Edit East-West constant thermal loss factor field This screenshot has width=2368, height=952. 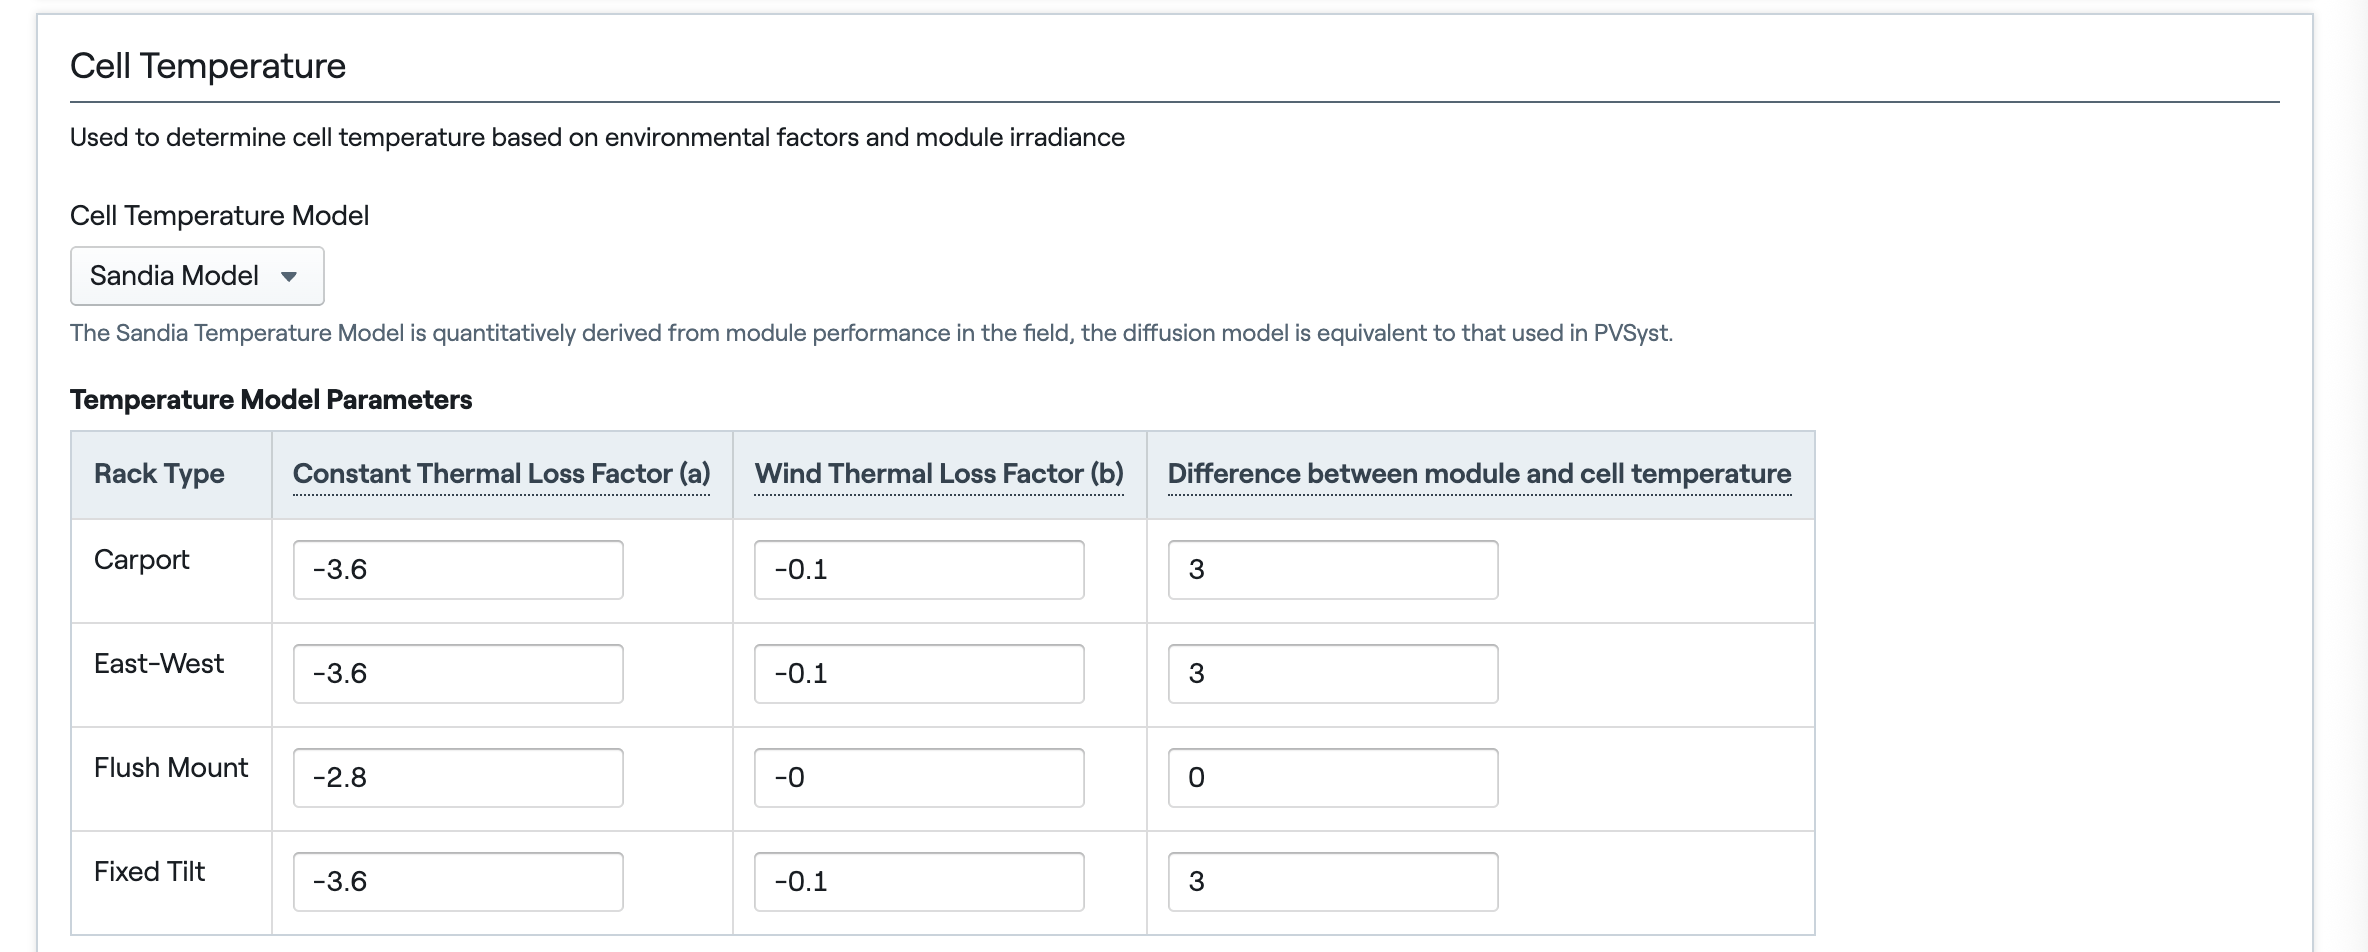click(458, 674)
